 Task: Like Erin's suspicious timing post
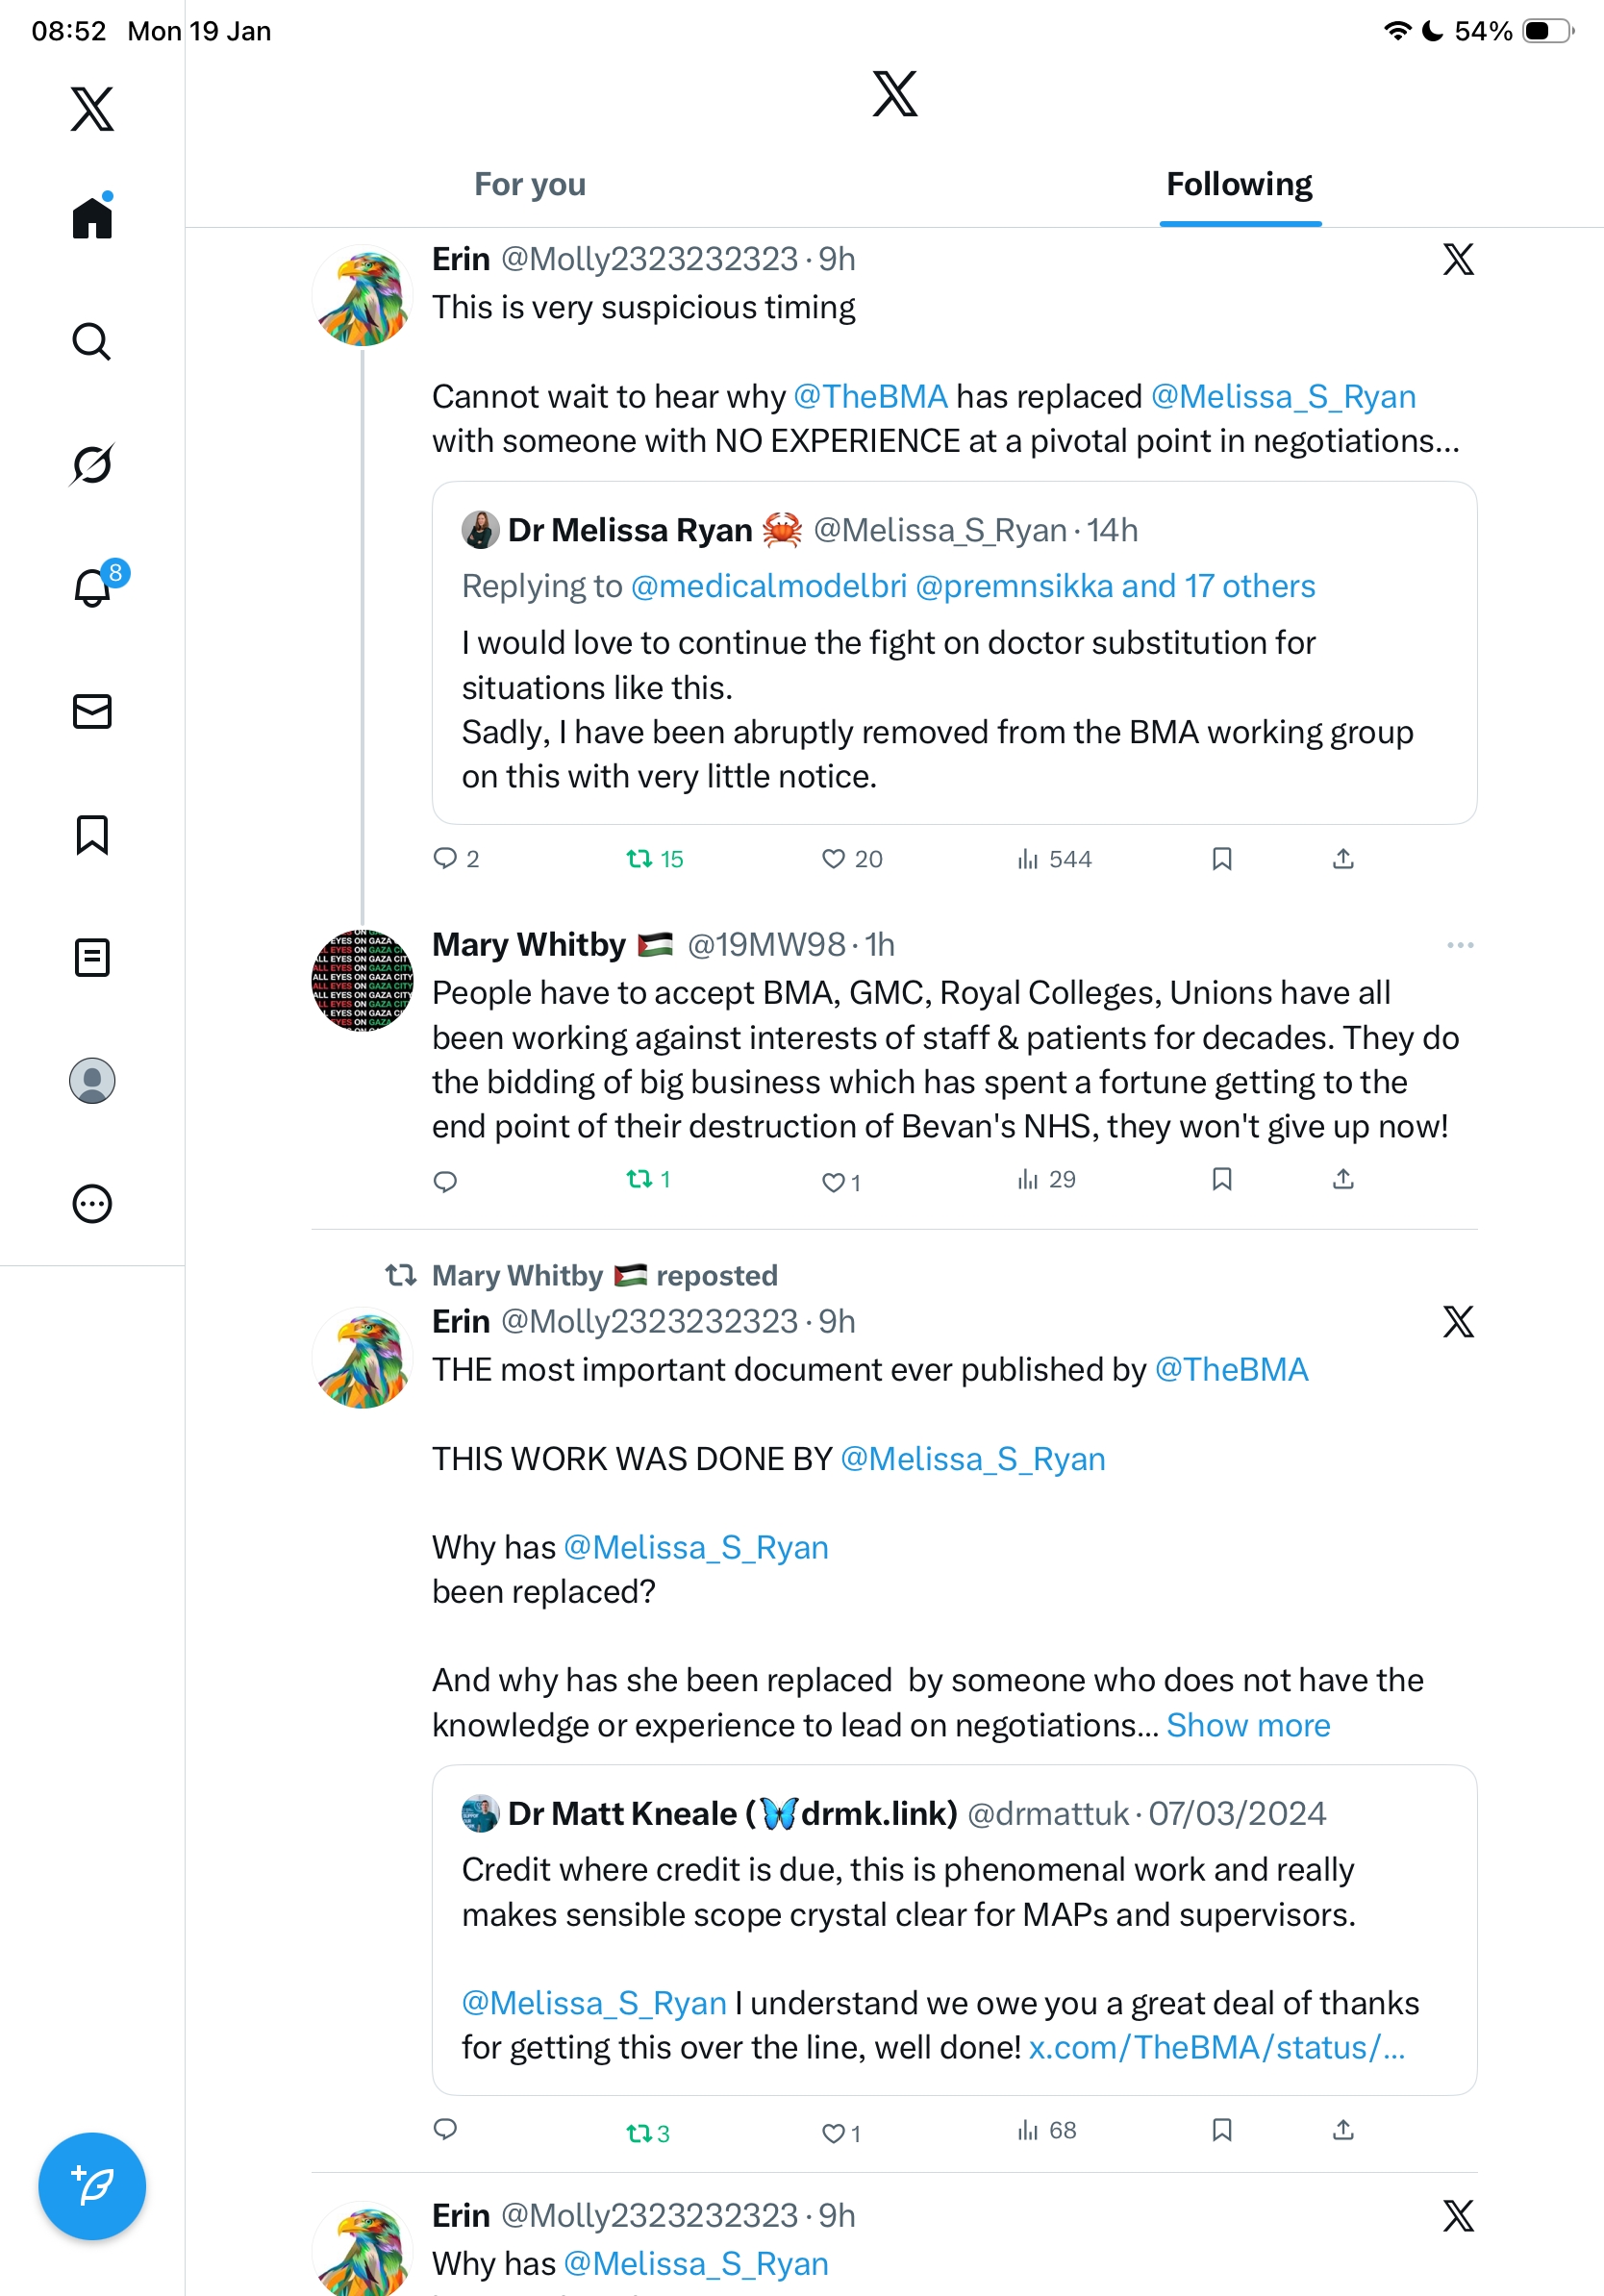(834, 859)
